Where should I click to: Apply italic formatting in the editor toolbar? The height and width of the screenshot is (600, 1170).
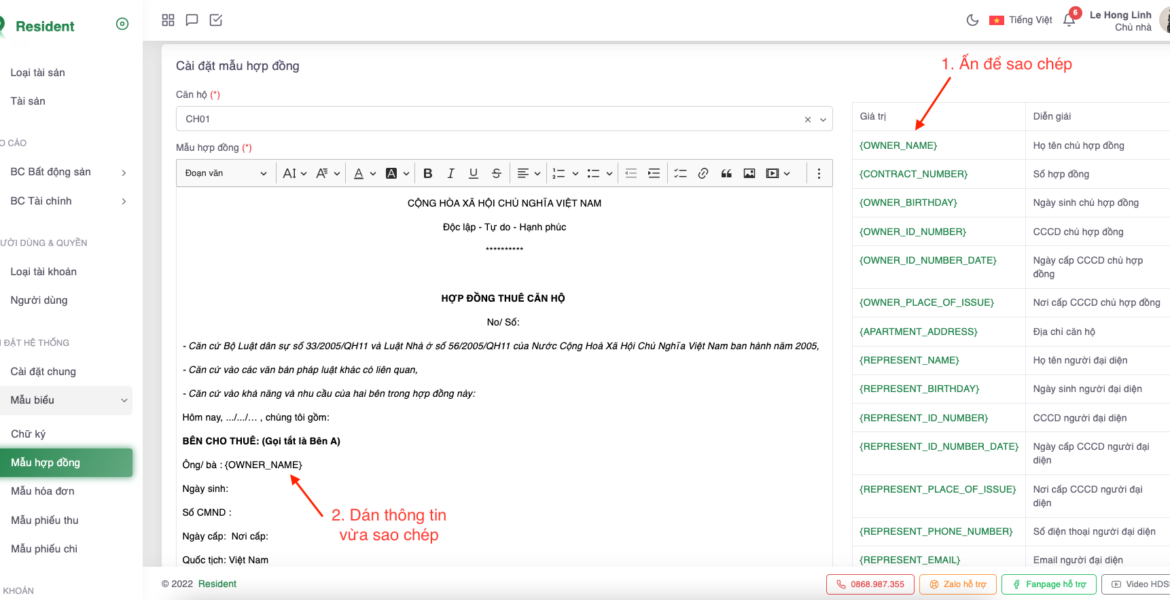451,173
